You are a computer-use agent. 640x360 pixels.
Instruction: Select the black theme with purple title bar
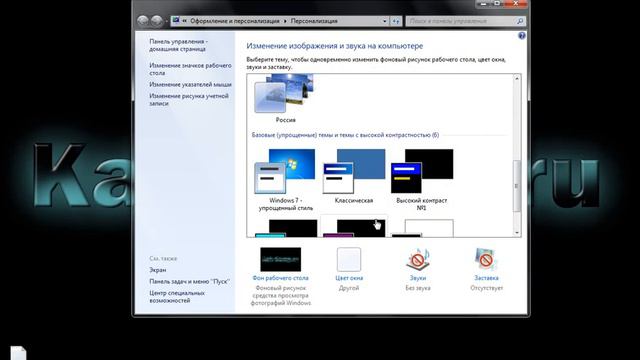pos(353,227)
